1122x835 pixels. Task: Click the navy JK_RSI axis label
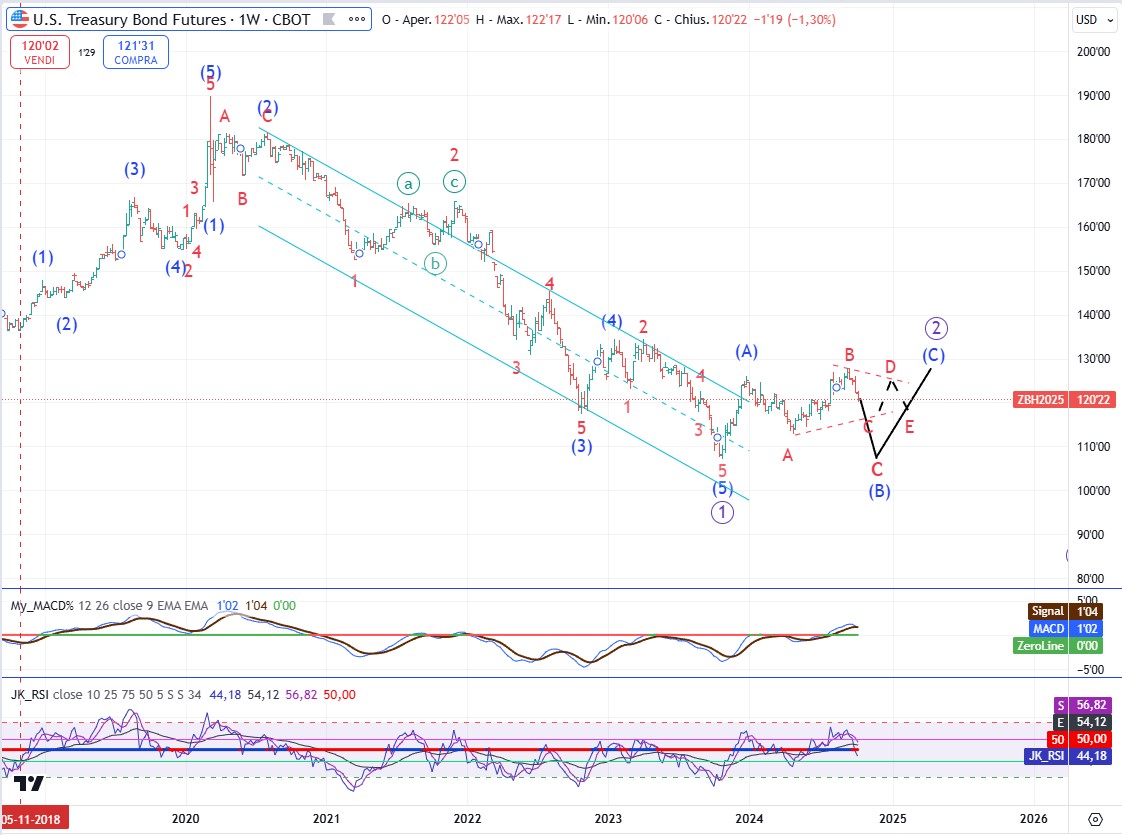(1045, 756)
